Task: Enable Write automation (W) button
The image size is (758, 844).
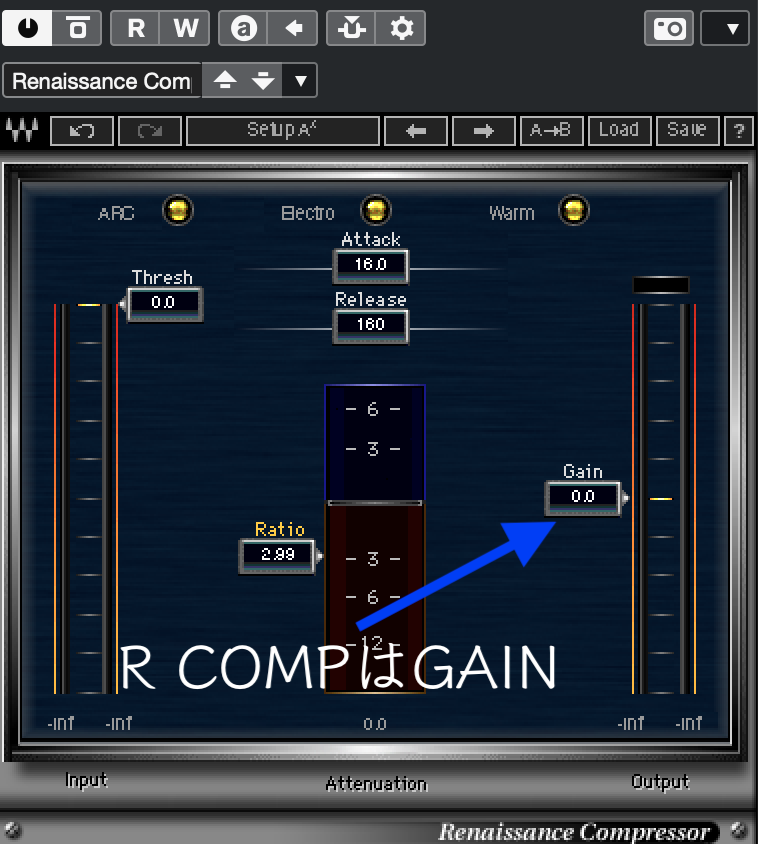Action: click(185, 27)
